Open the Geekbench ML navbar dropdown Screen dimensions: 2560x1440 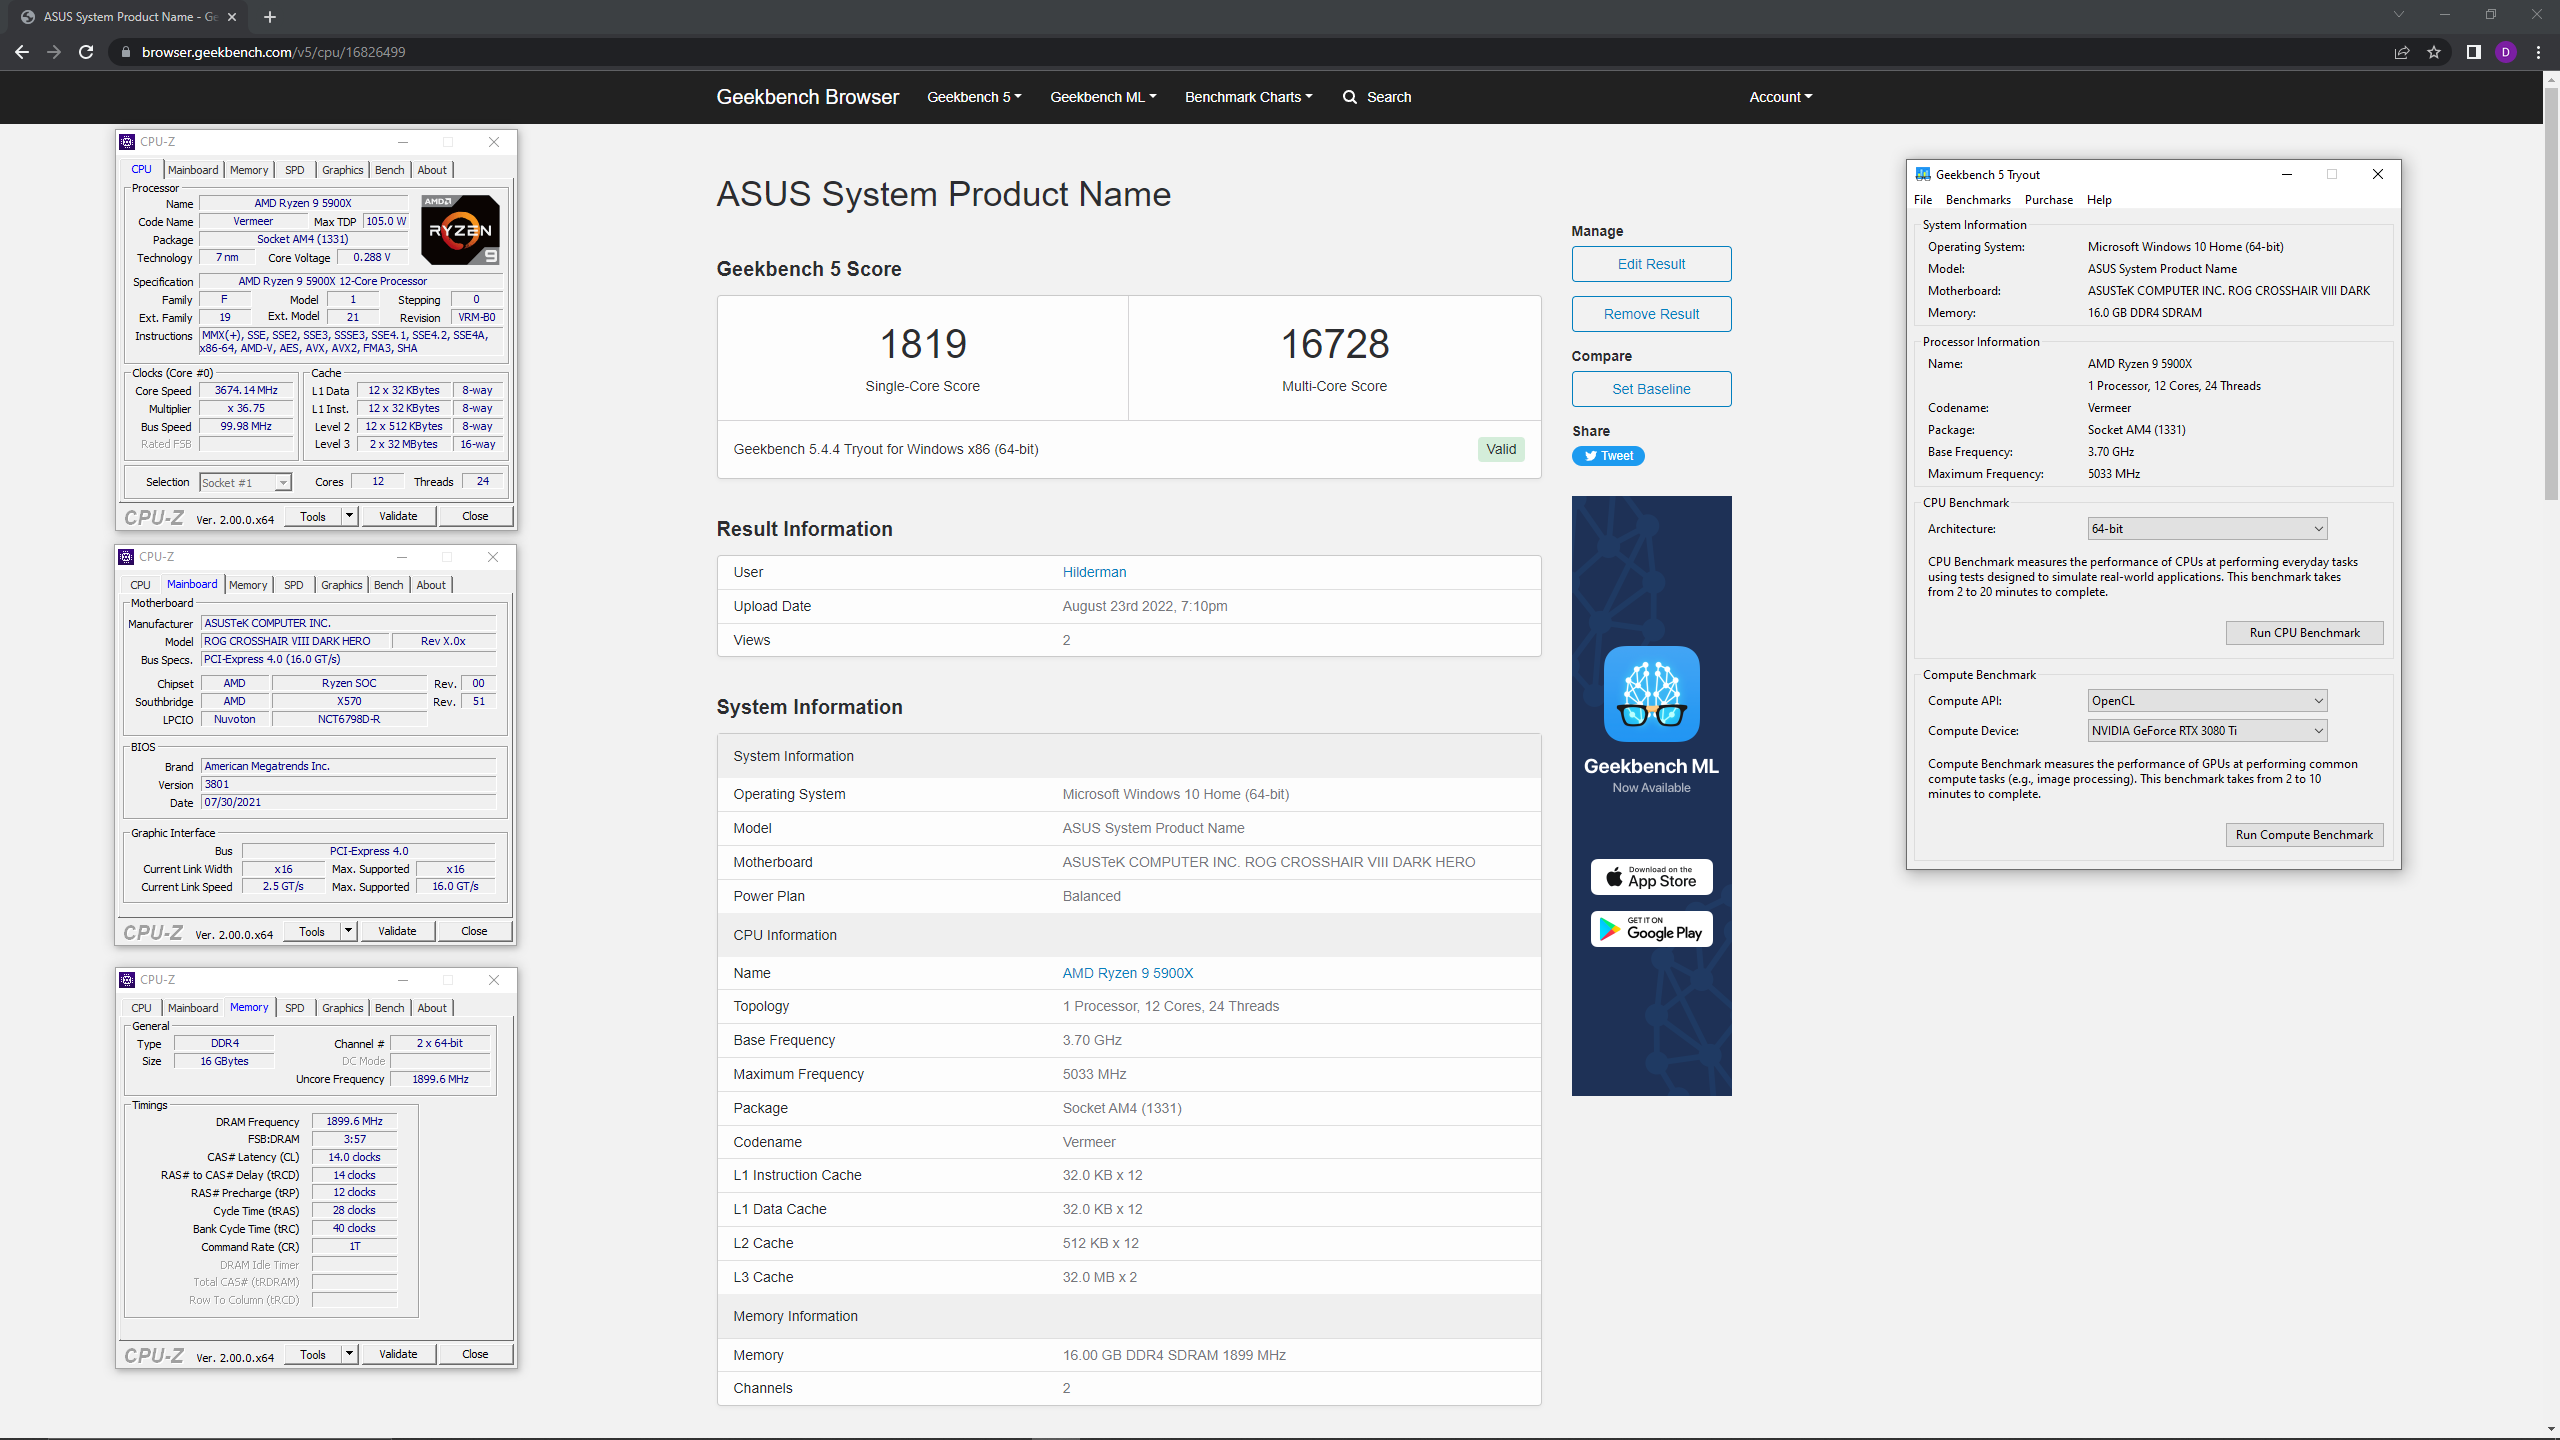[x=1103, y=97]
